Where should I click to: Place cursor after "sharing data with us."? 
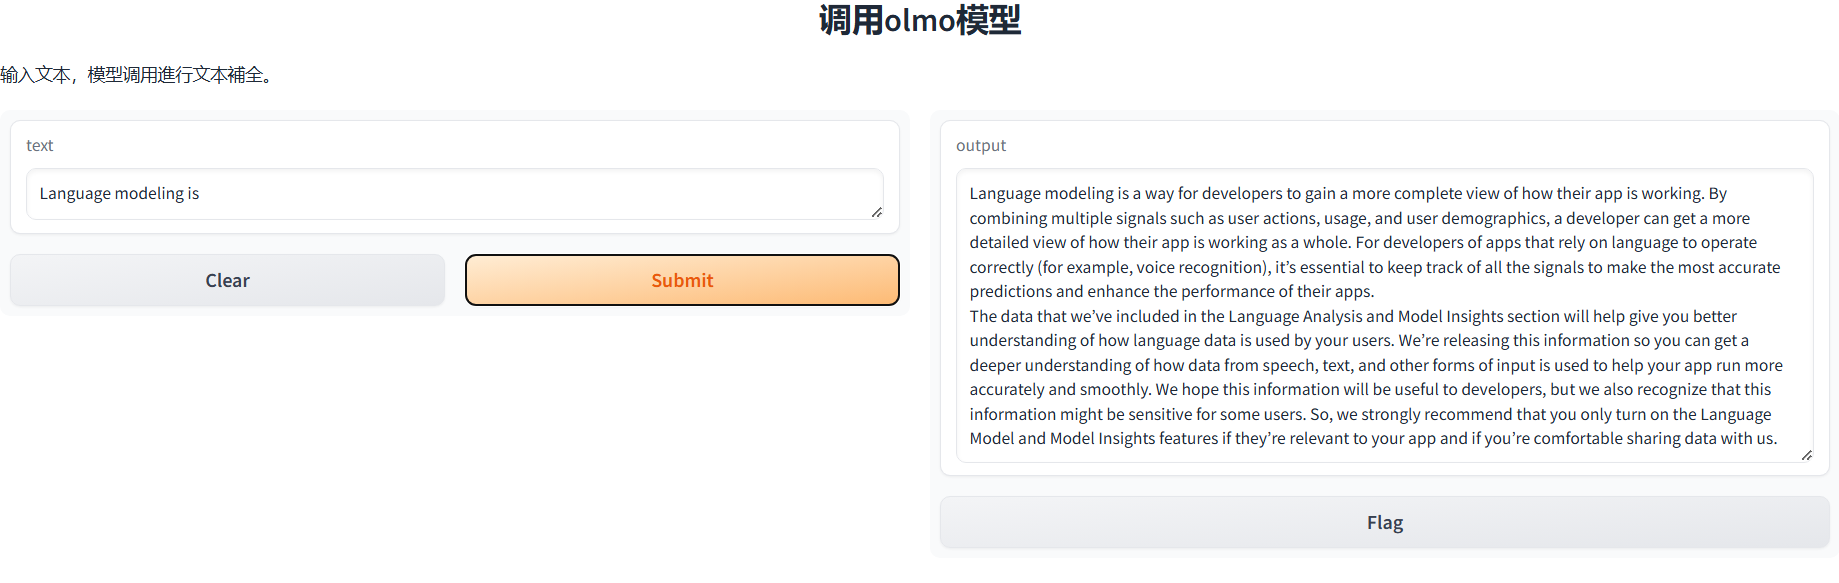point(1779,439)
